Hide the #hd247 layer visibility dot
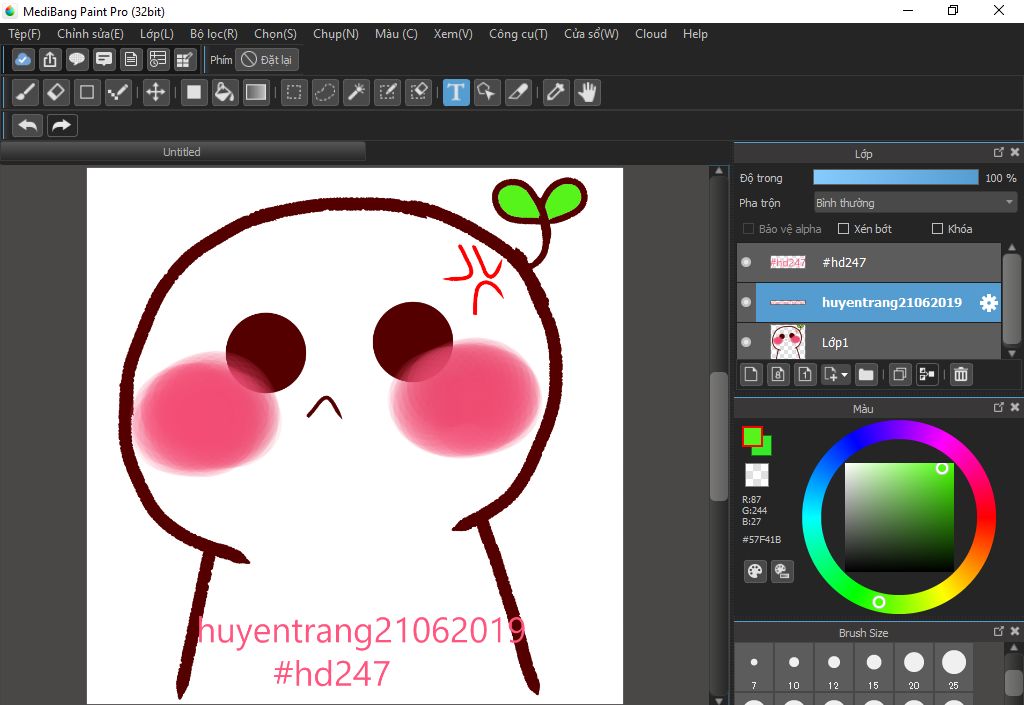 (x=746, y=262)
